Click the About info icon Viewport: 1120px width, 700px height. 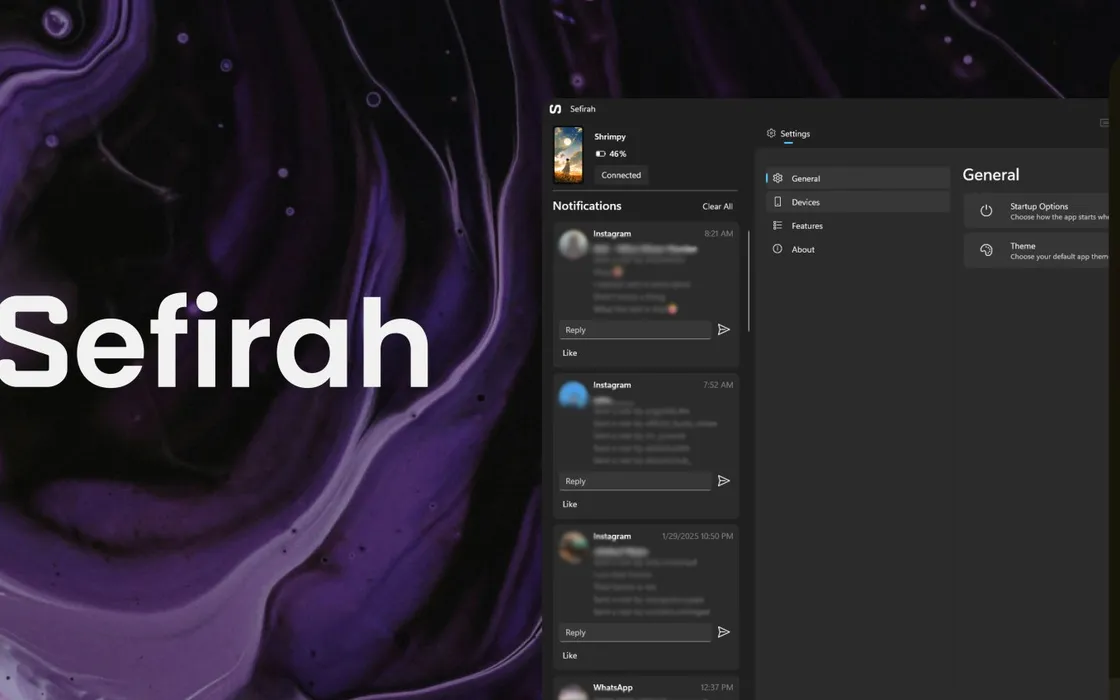777,249
